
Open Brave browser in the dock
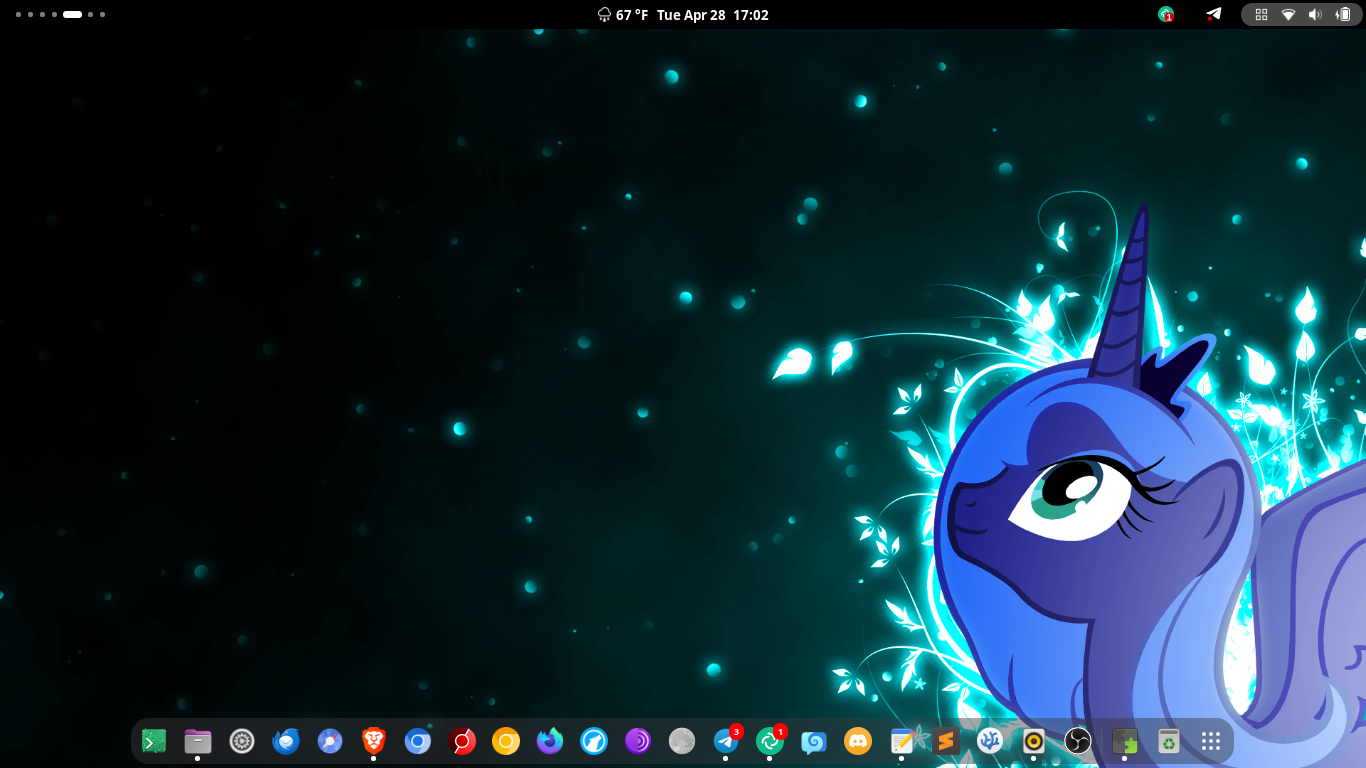(x=374, y=741)
